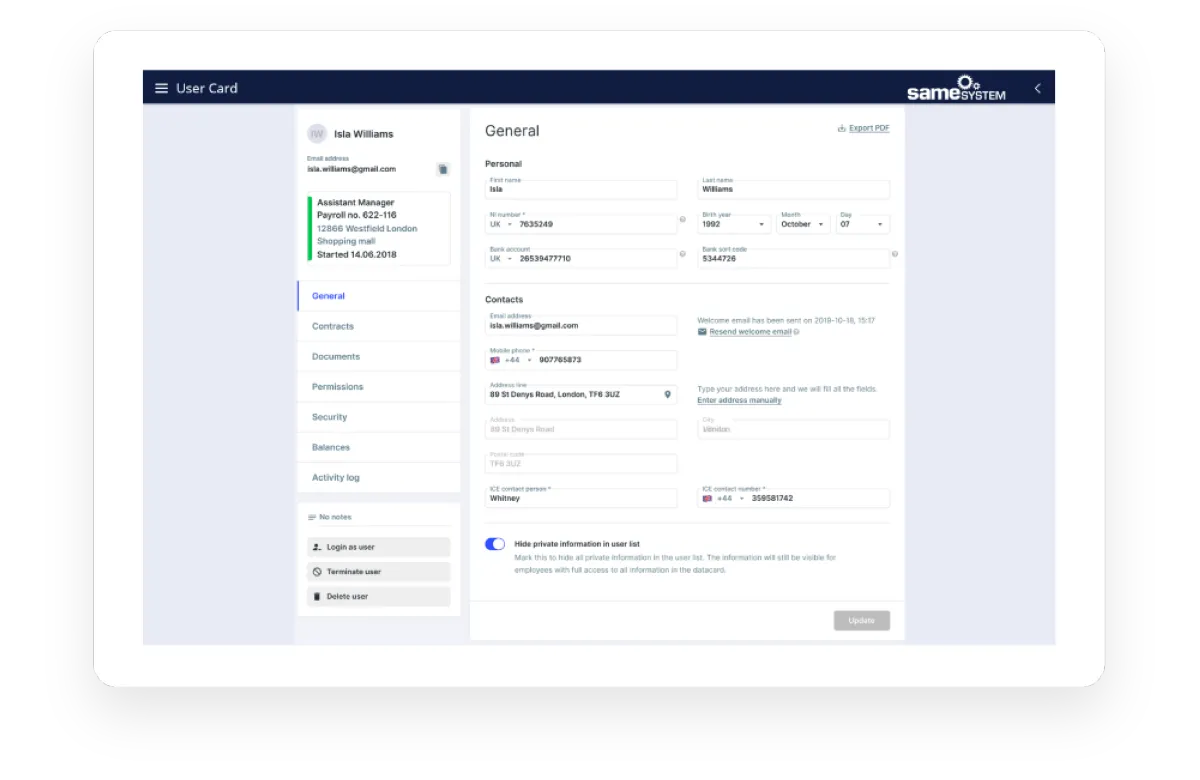
Task: Open the Balances section
Action: tap(379, 447)
